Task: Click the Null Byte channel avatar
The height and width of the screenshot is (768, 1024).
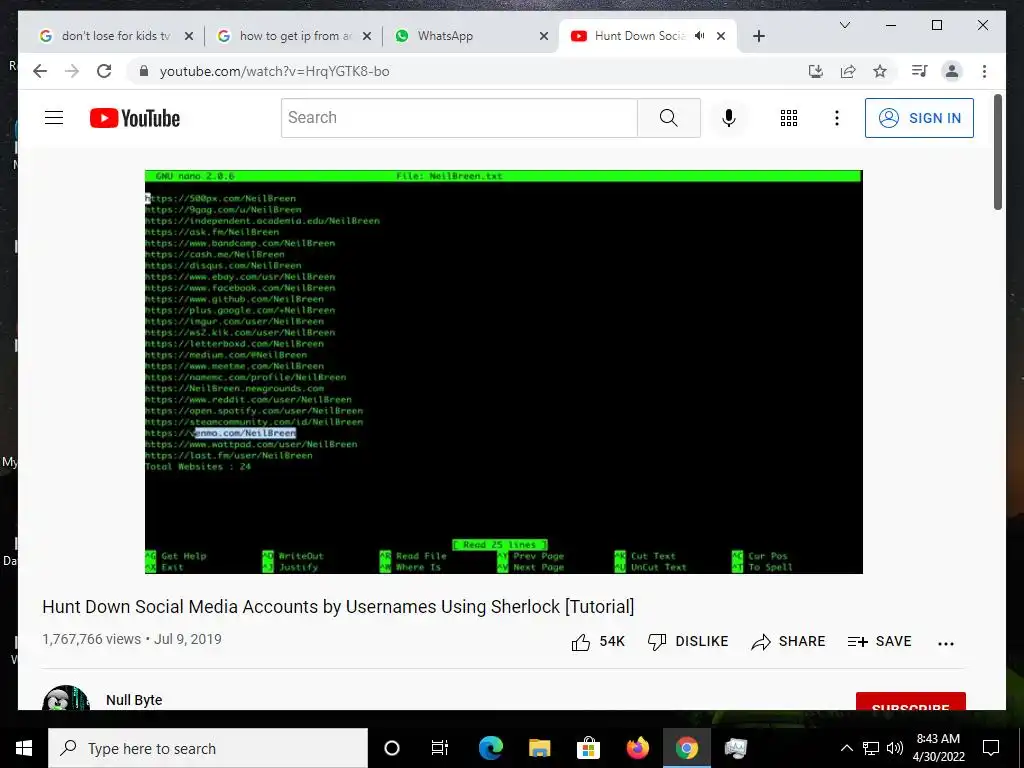Action: [x=65, y=698]
